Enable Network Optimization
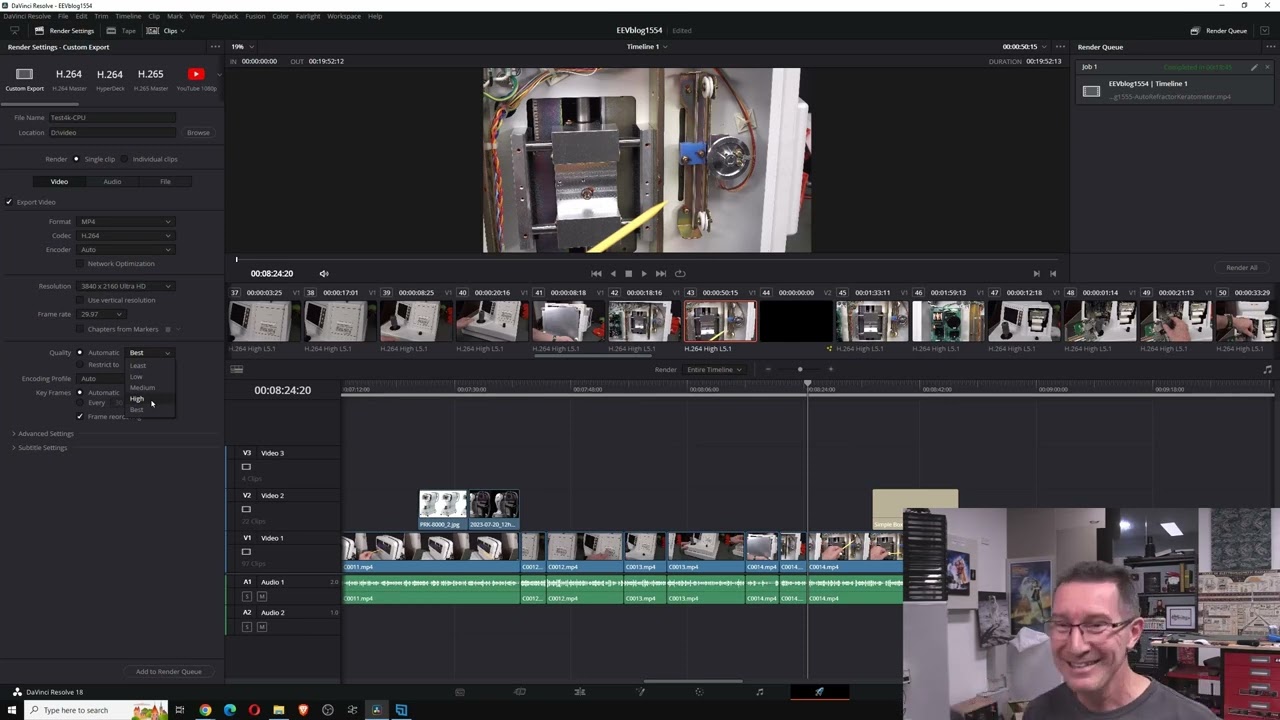The width and height of the screenshot is (1280, 720). tap(80, 264)
